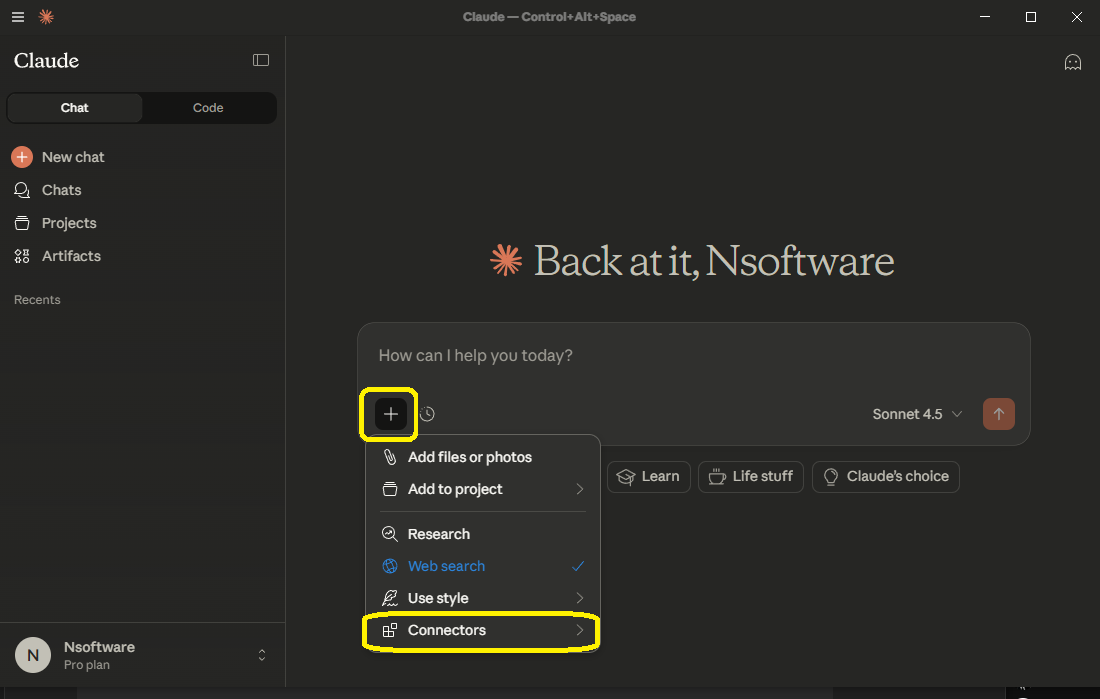Choose Add files or photos
The width and height of the screenshot is (1100, 699).
coord(470,457)
